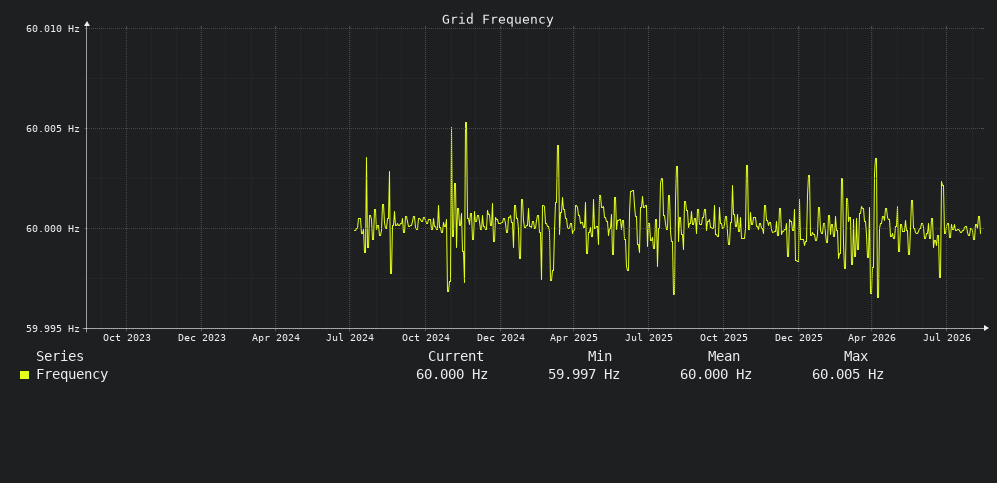The image size is (997, 483).
Task: Click the 60.005 Hz y-axis label
Action: tap(53, 128)
